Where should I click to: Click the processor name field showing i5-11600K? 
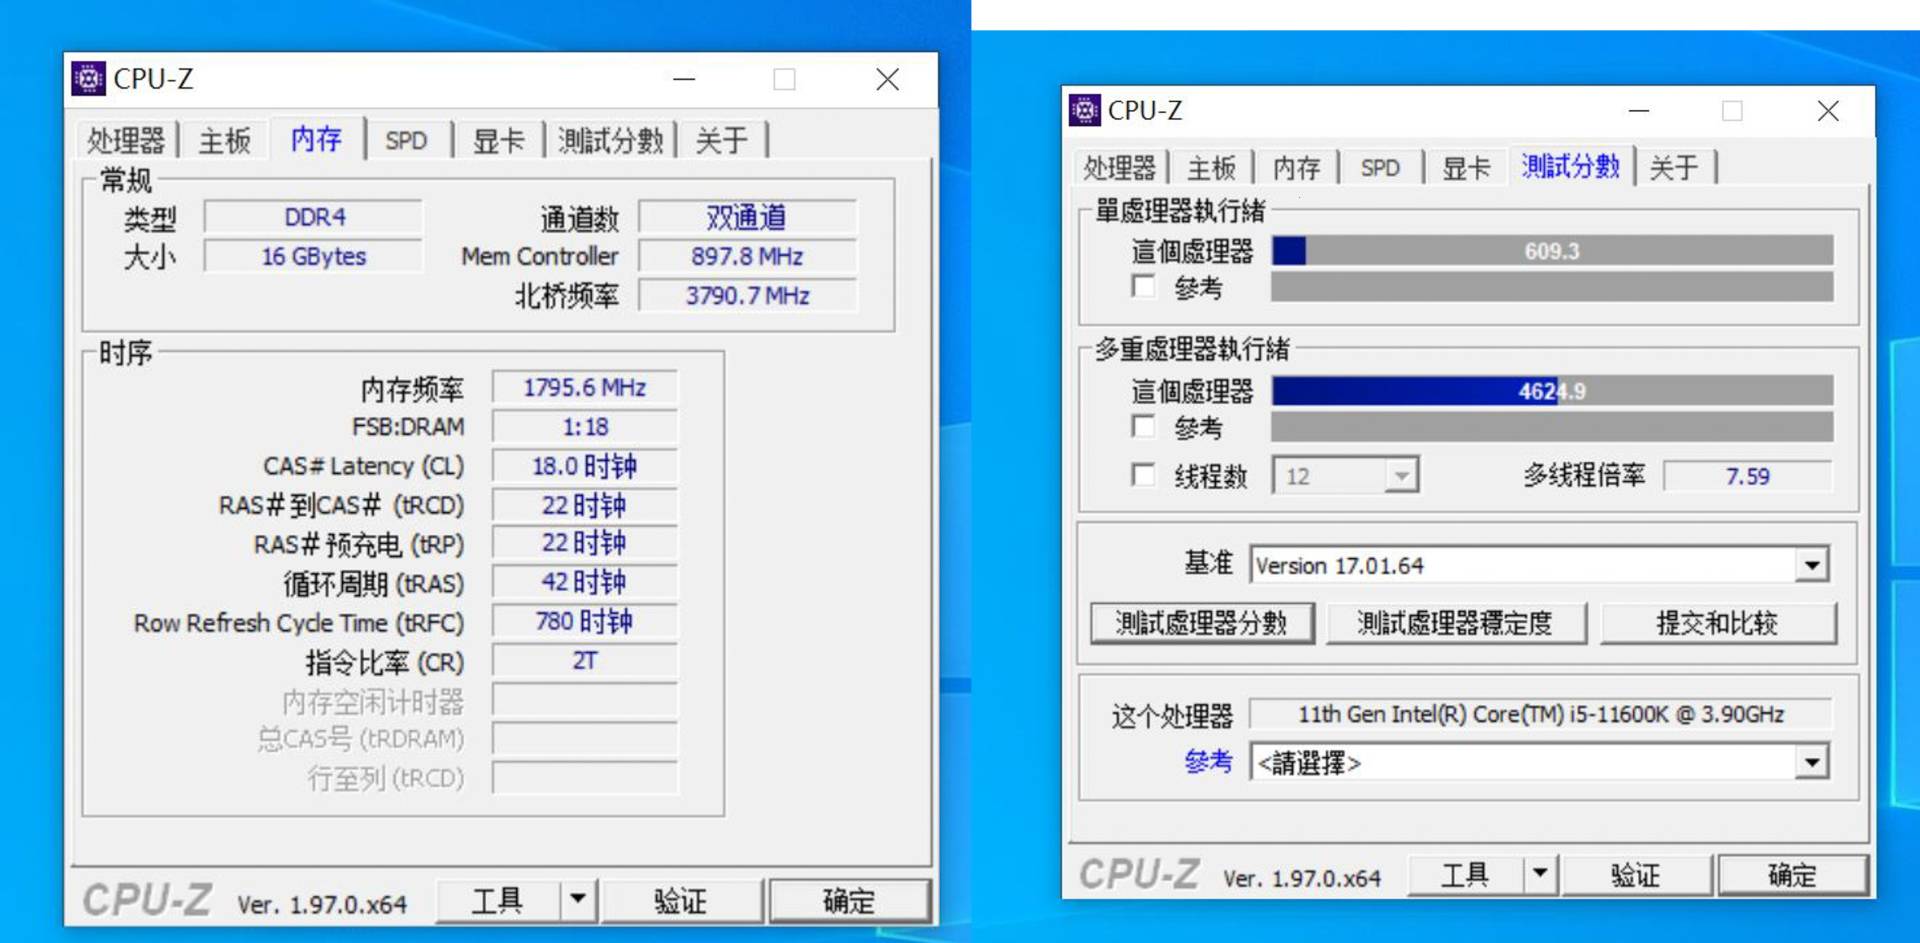[x=1537, y=713]
